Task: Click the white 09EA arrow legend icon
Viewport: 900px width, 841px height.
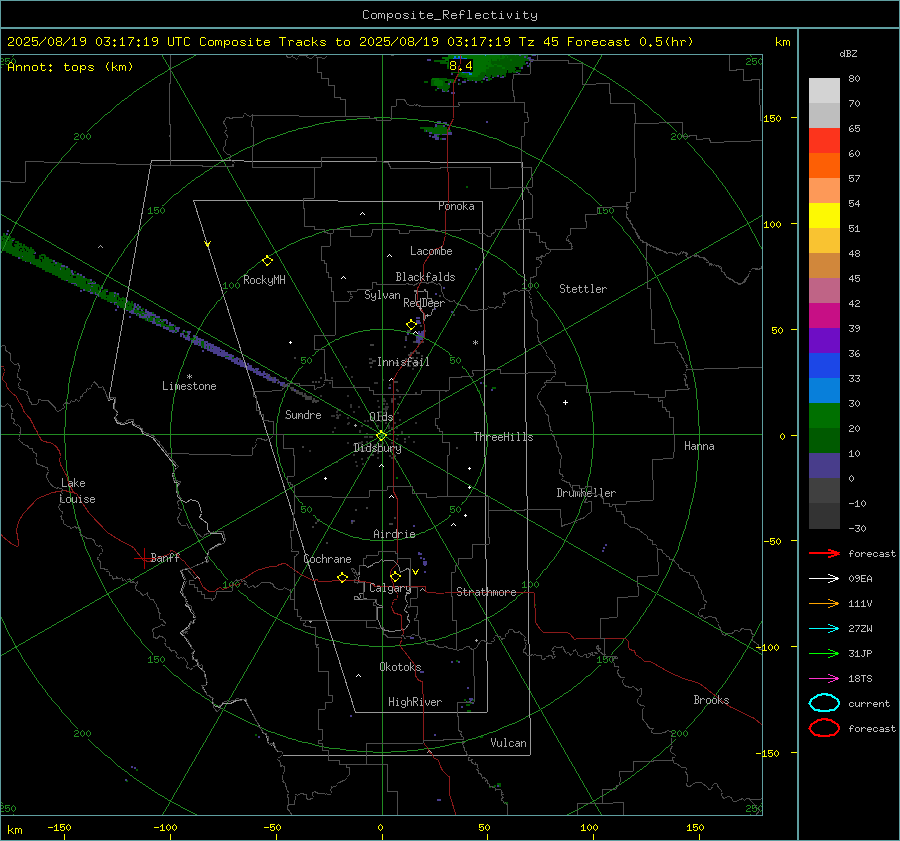Action: (x=824, y=579)
